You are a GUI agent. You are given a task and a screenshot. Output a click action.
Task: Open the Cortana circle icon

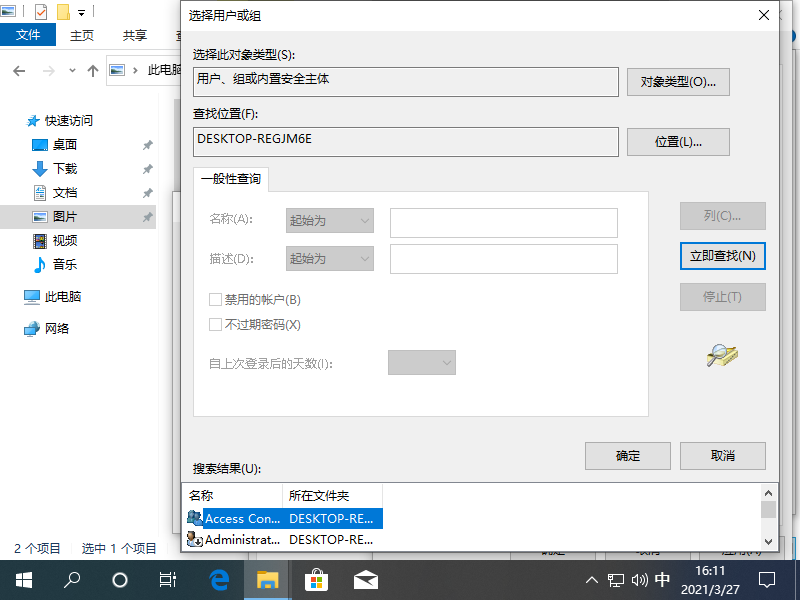point(120,579)
